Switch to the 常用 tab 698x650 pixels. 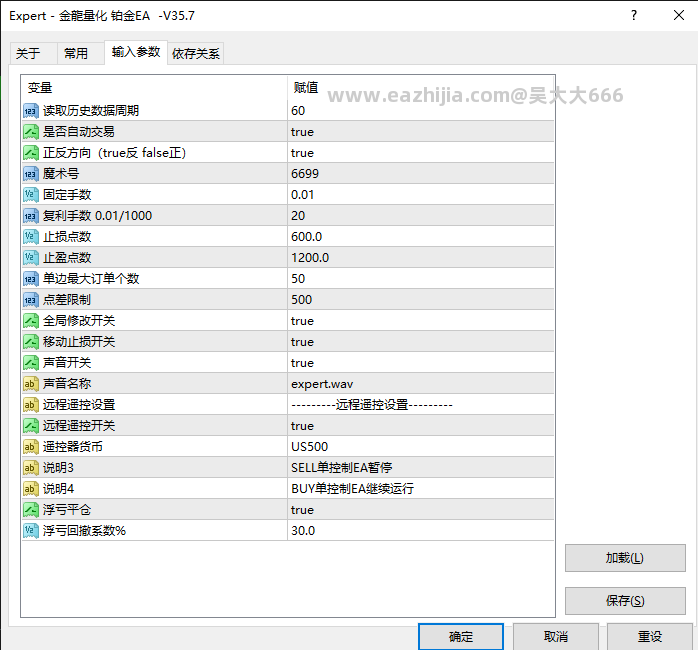click(x=81, y=53)
